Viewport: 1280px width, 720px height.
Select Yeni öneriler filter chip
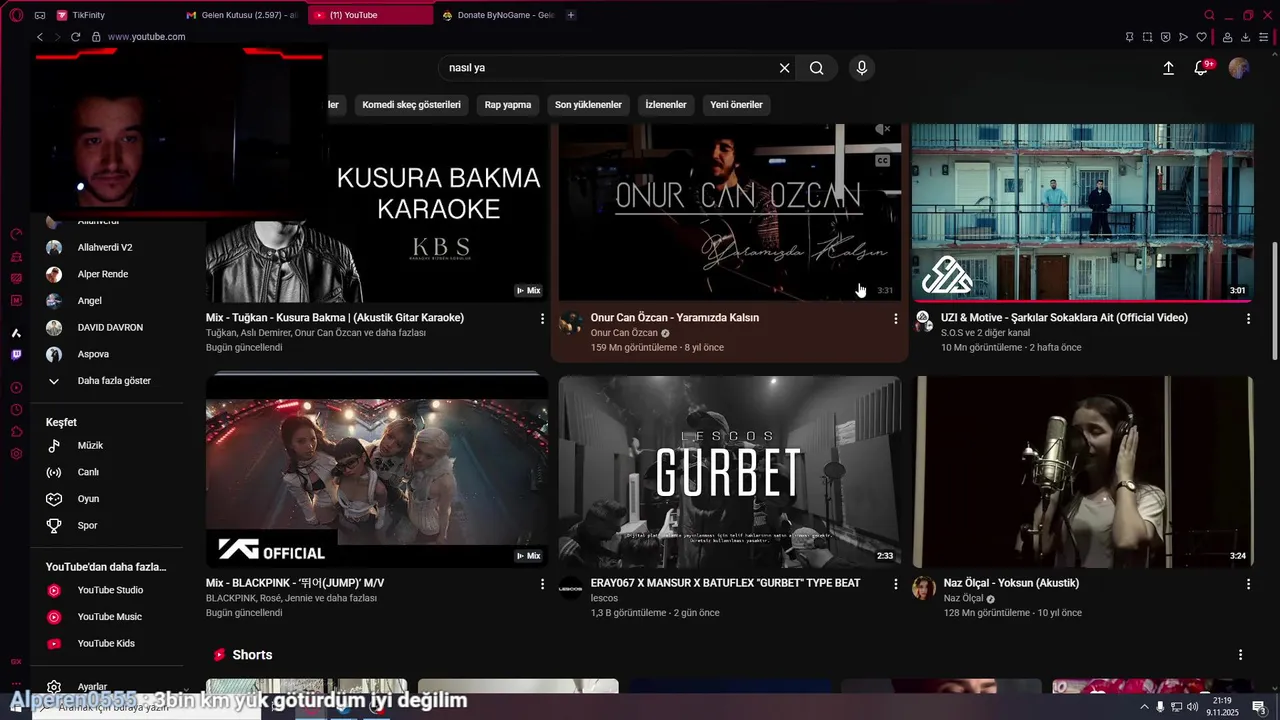[x=736, y=104]
